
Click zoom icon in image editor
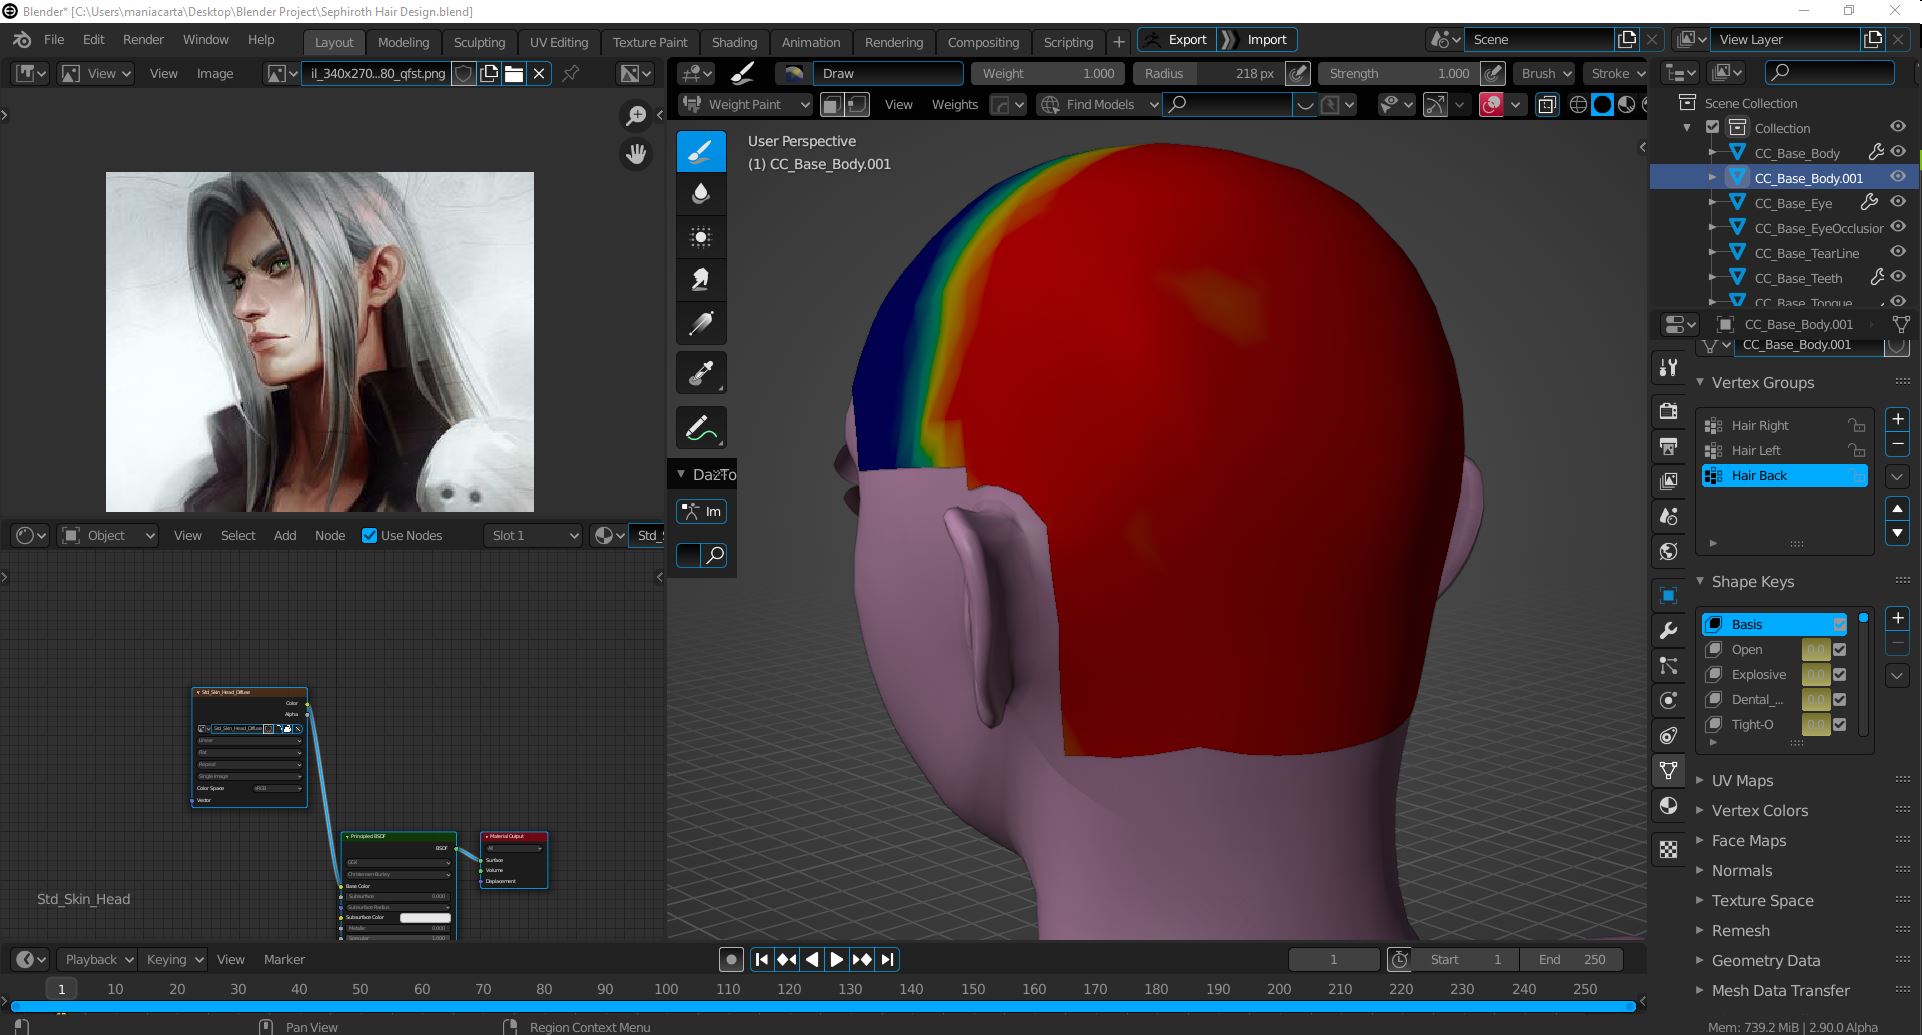tap(636, 116)
